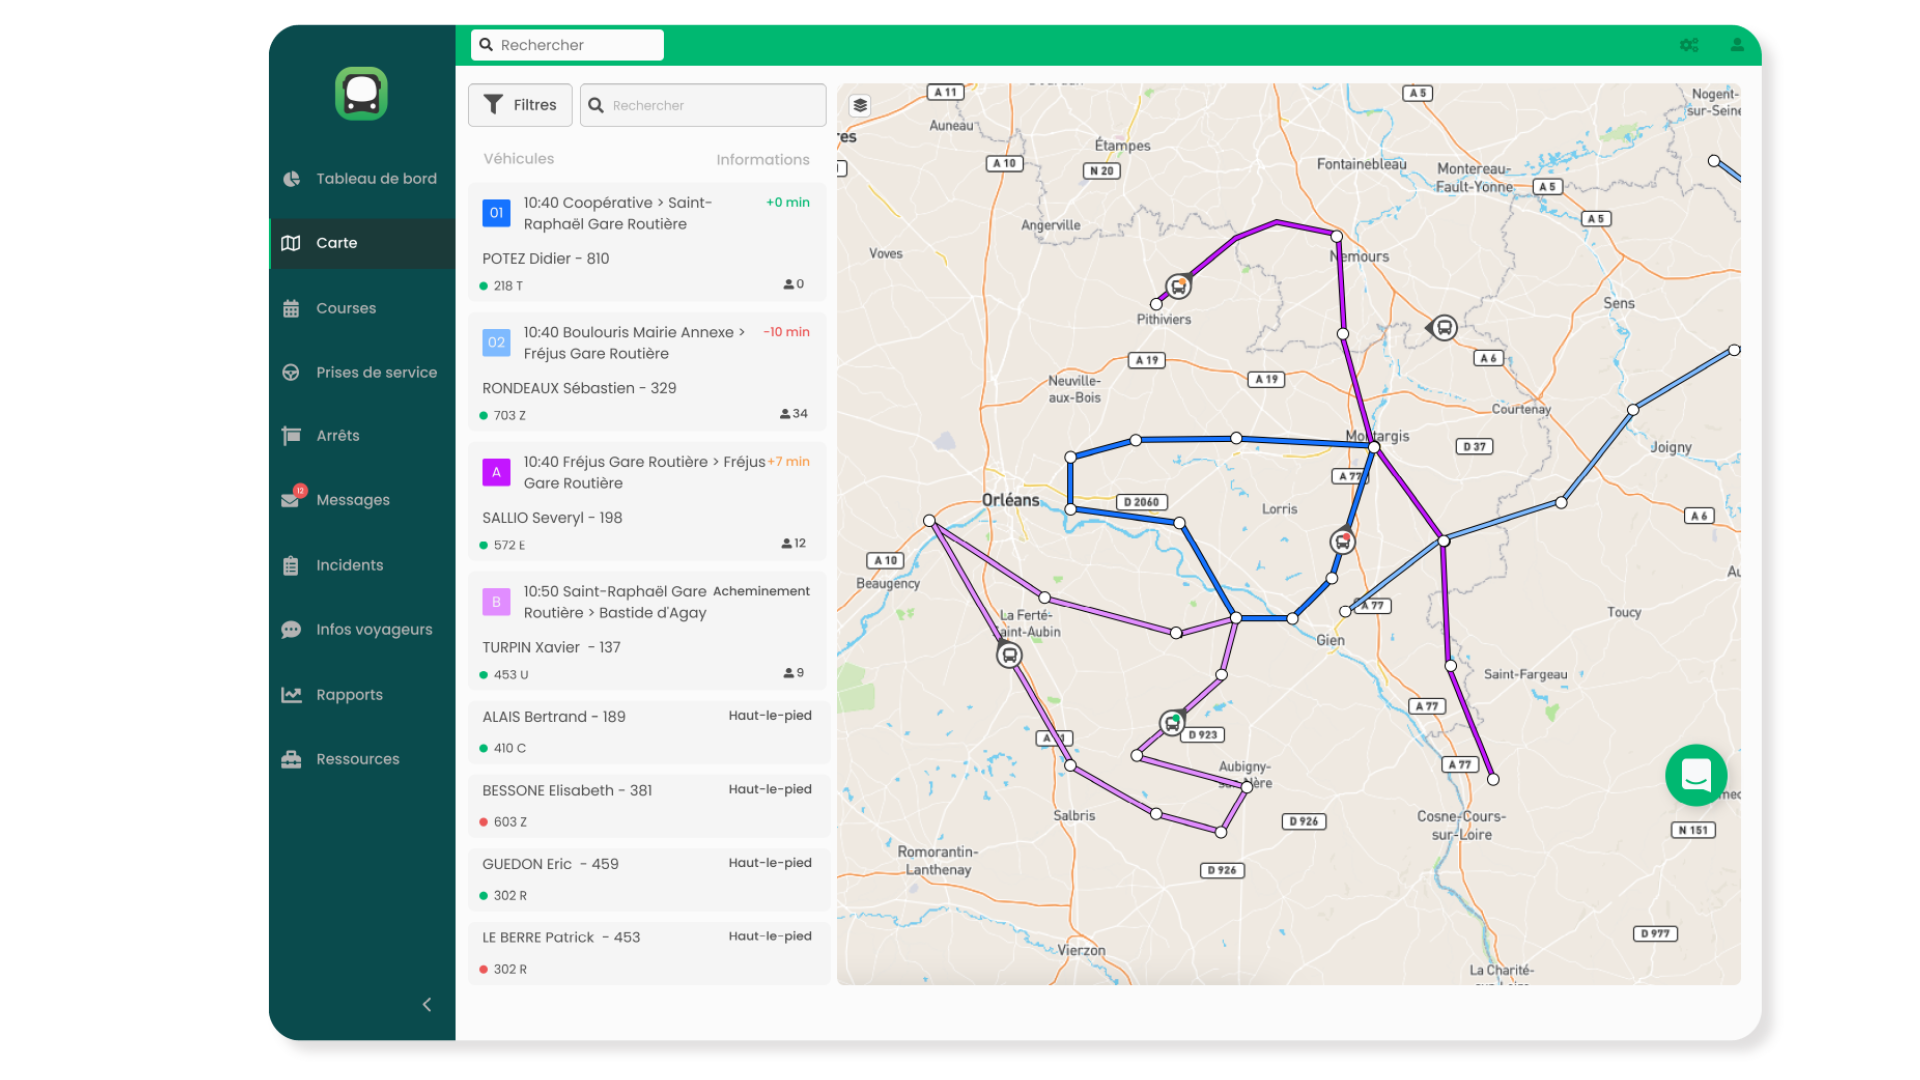Screen dimensions: 1920x1080
Task: Collapse the sidebar with the chevron
Action: (427, 1004)
